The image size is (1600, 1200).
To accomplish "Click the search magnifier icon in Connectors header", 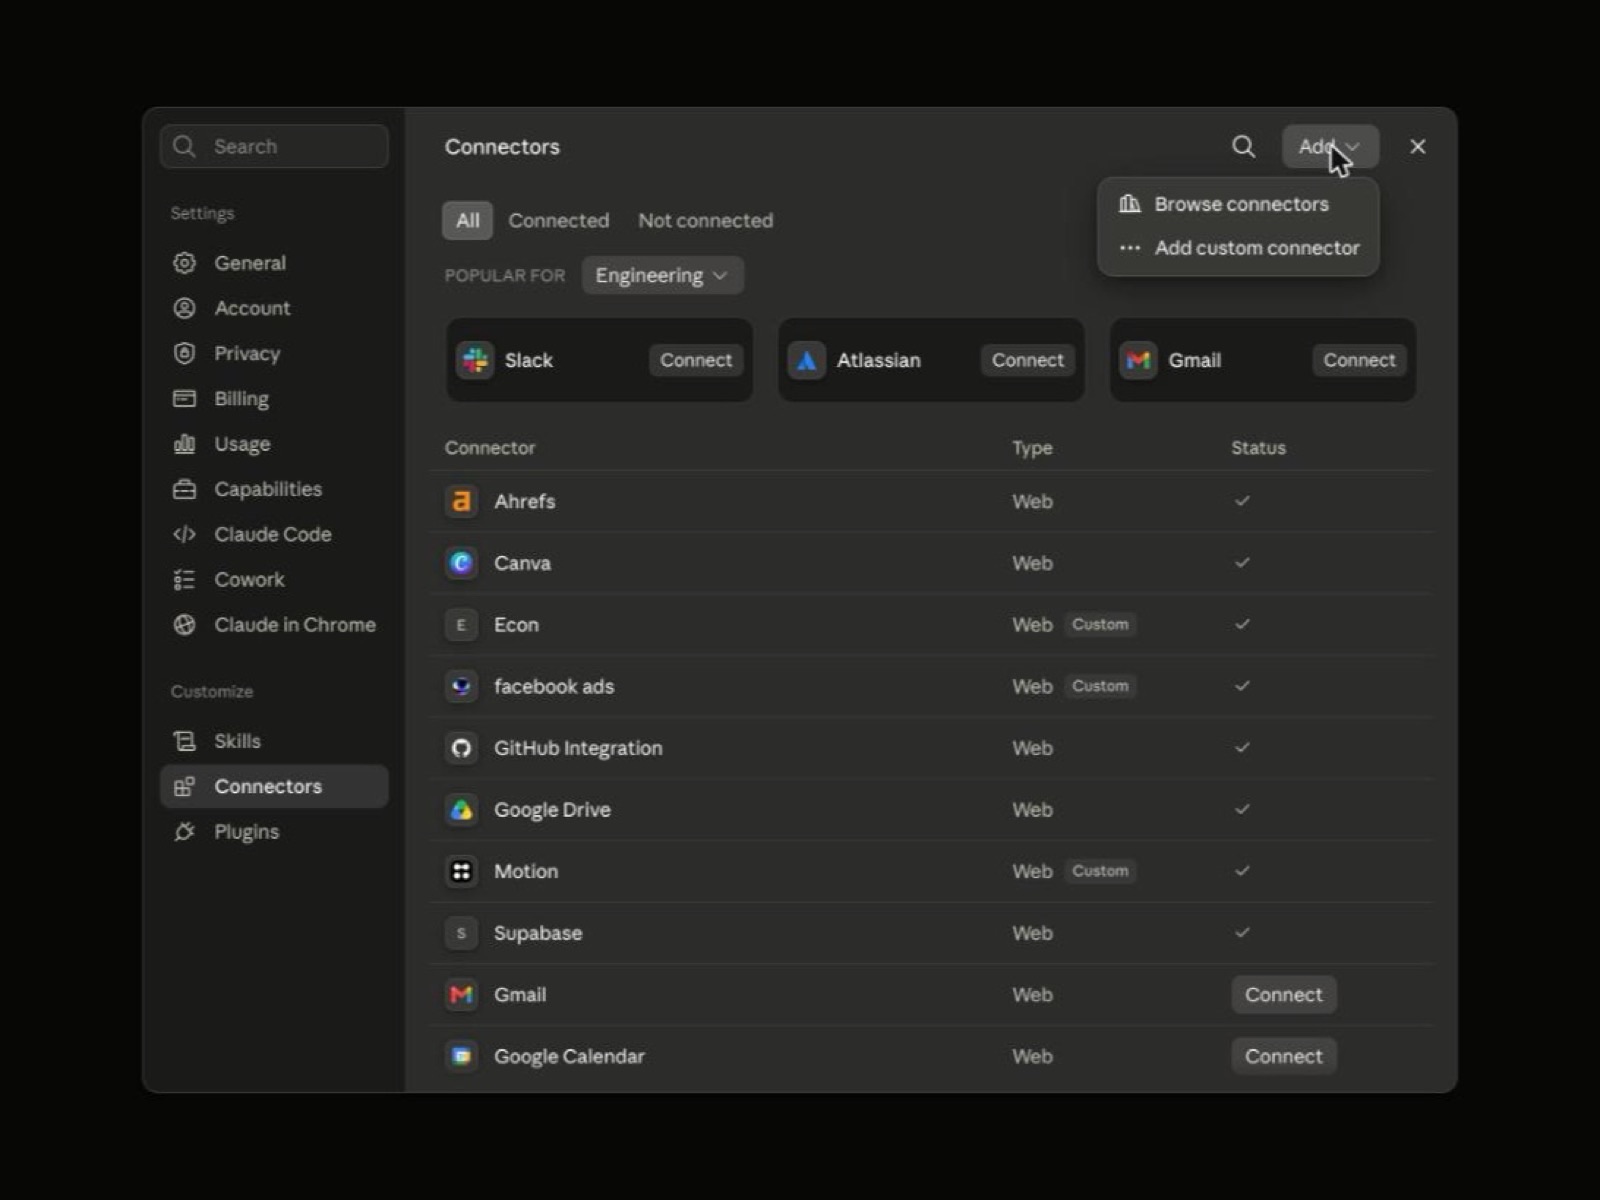I will pos(1243,147).
